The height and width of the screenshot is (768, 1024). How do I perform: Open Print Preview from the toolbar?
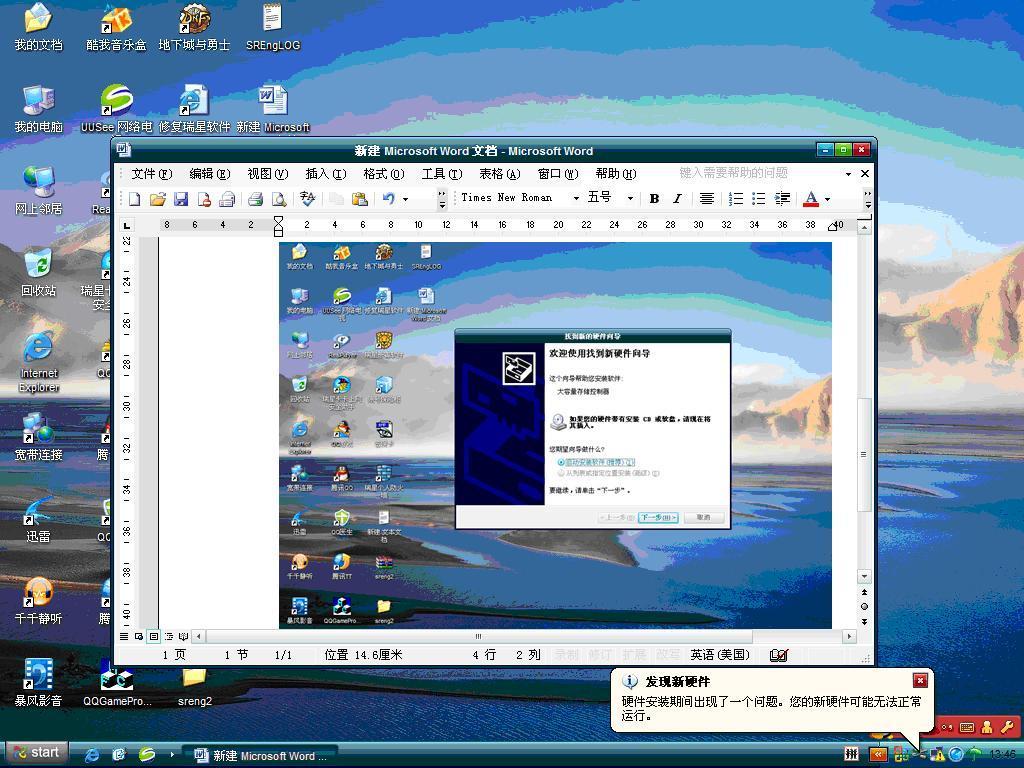[x=279, y=199]
